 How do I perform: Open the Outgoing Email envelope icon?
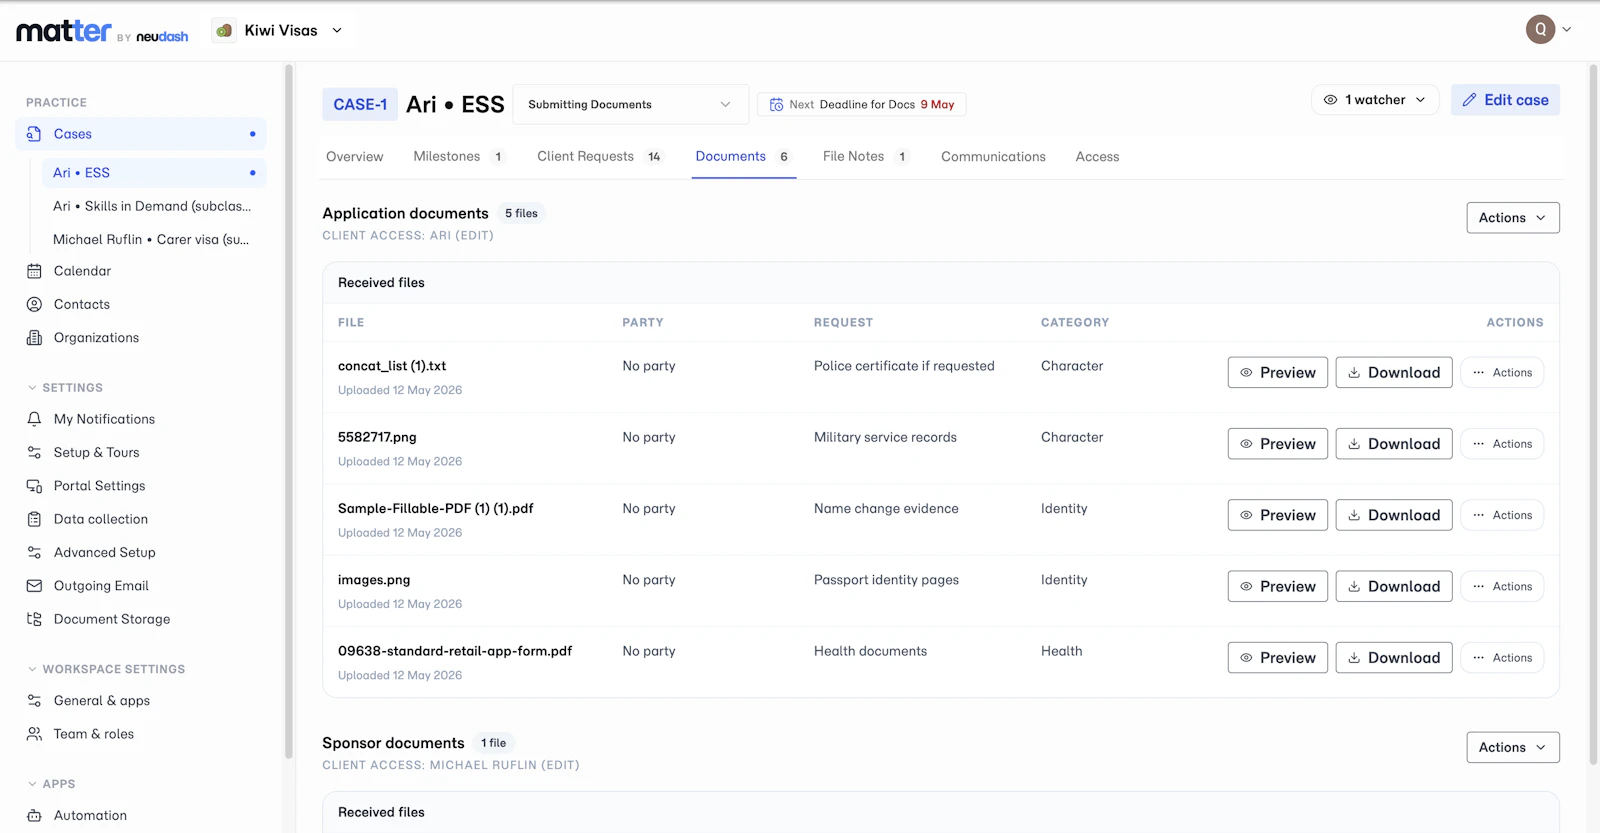click(x=34, y=586)
